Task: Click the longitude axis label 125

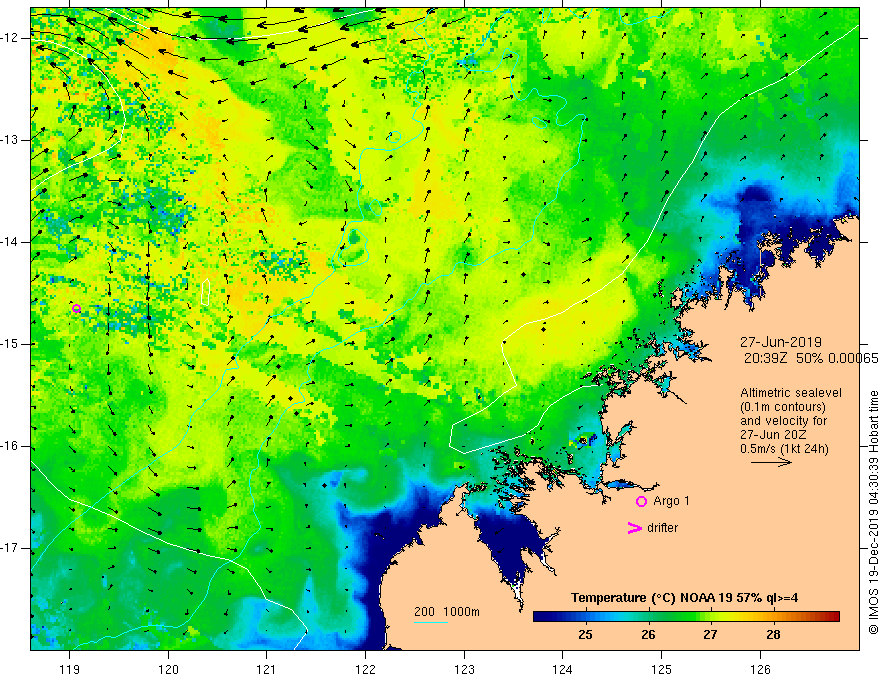Action: click(x=662, y=669)
